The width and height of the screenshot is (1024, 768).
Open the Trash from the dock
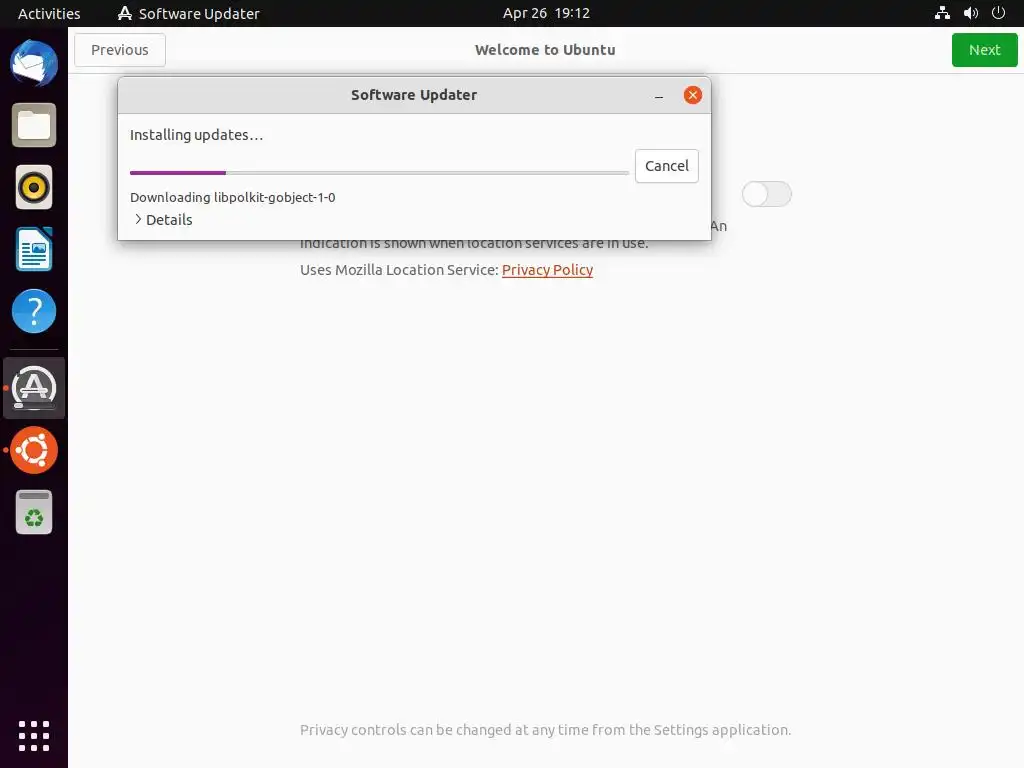pyautogui.click(x=34, y=512)
